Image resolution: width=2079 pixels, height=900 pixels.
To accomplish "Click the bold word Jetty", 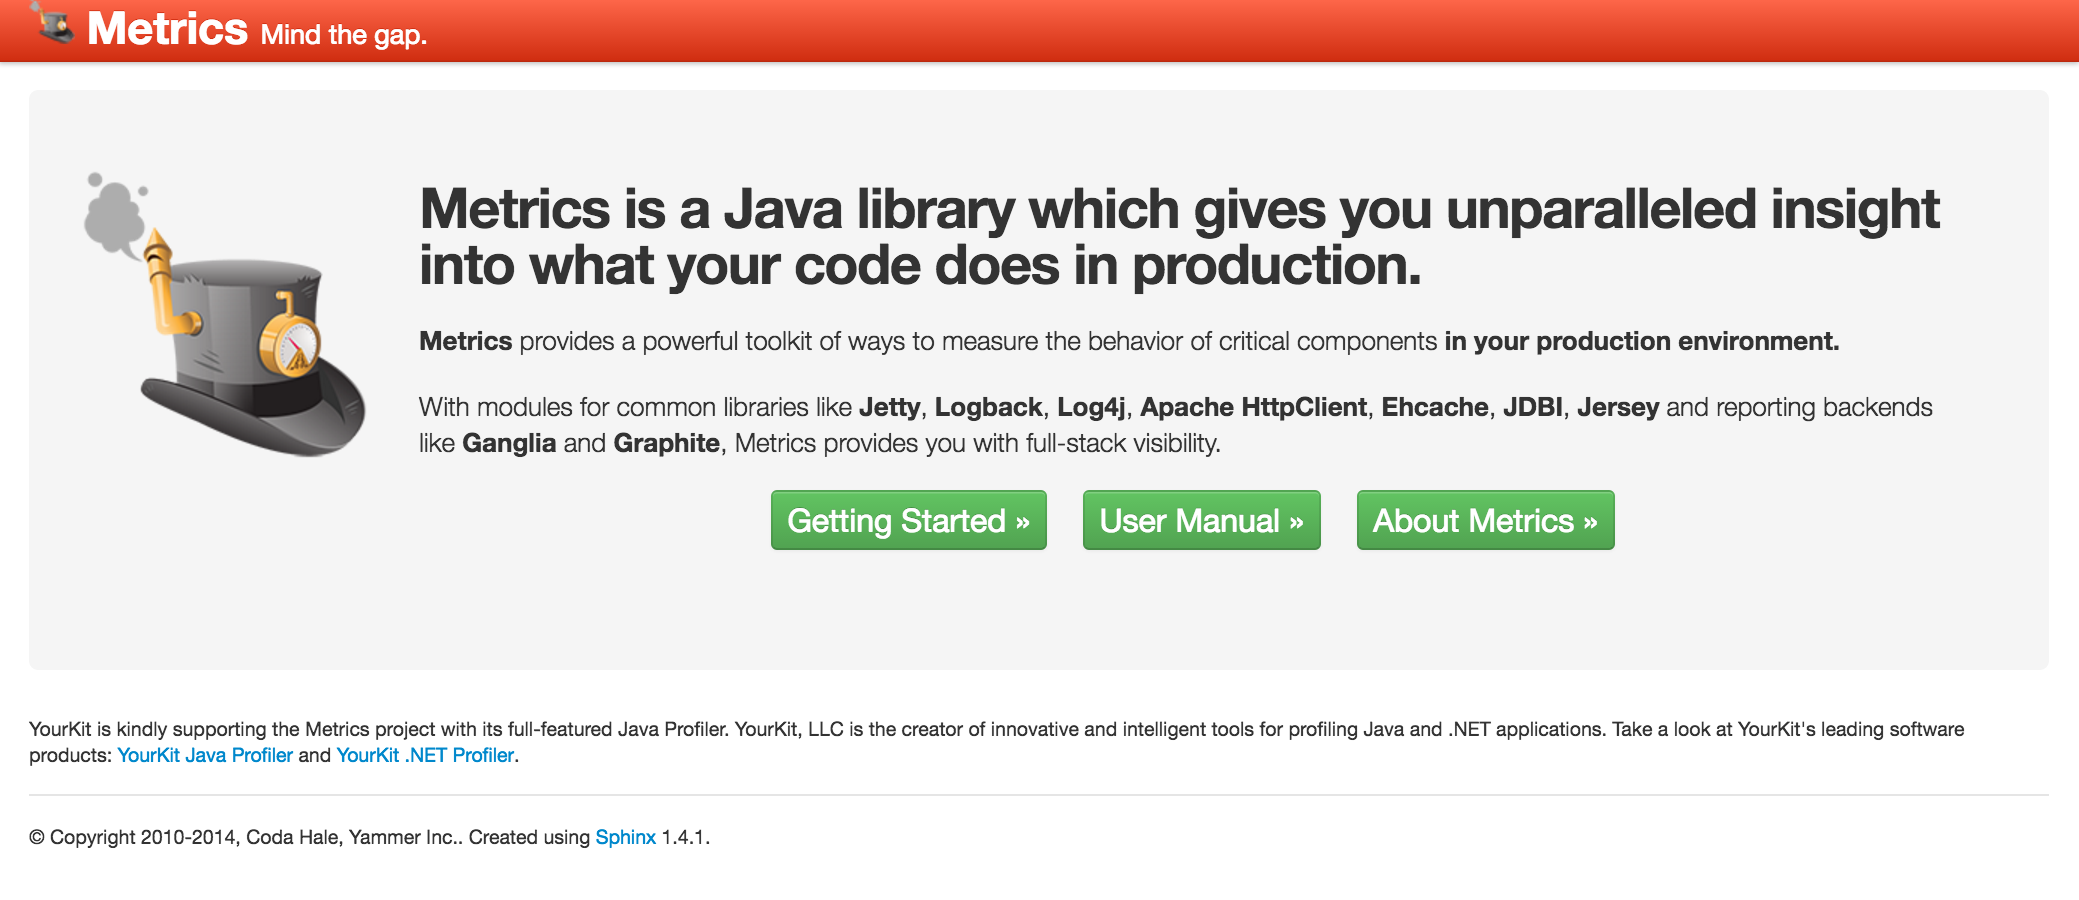I will coord(889,407).
